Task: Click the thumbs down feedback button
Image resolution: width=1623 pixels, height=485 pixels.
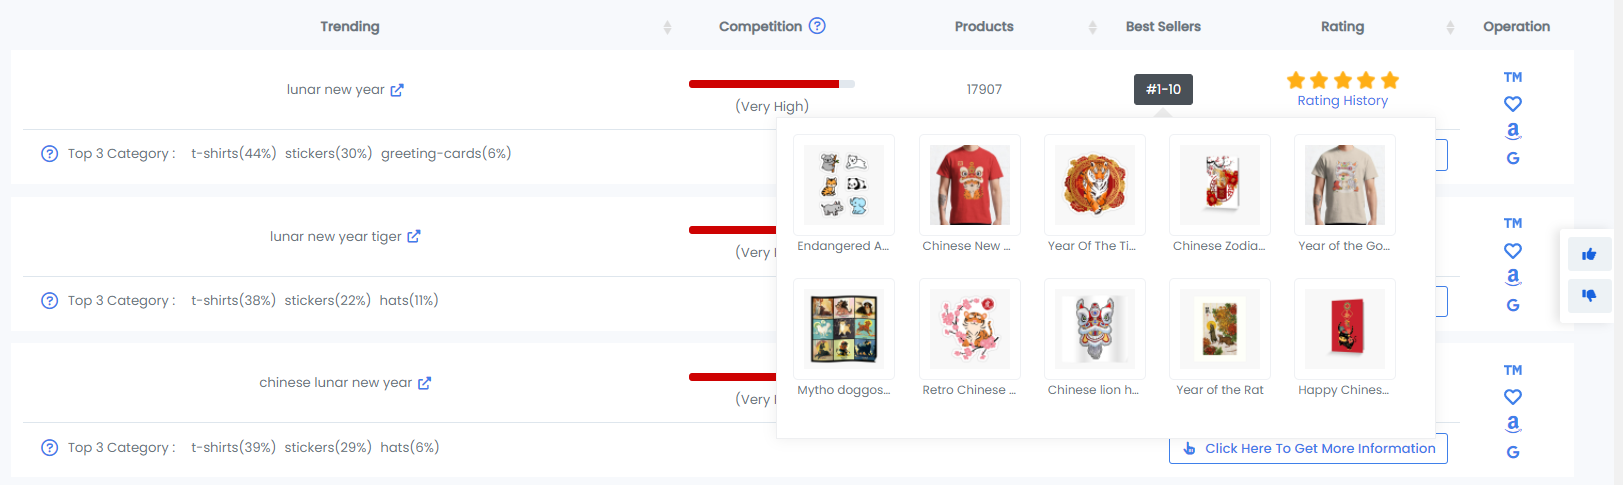Action: pyautogui.click(x=1589, y=295)
